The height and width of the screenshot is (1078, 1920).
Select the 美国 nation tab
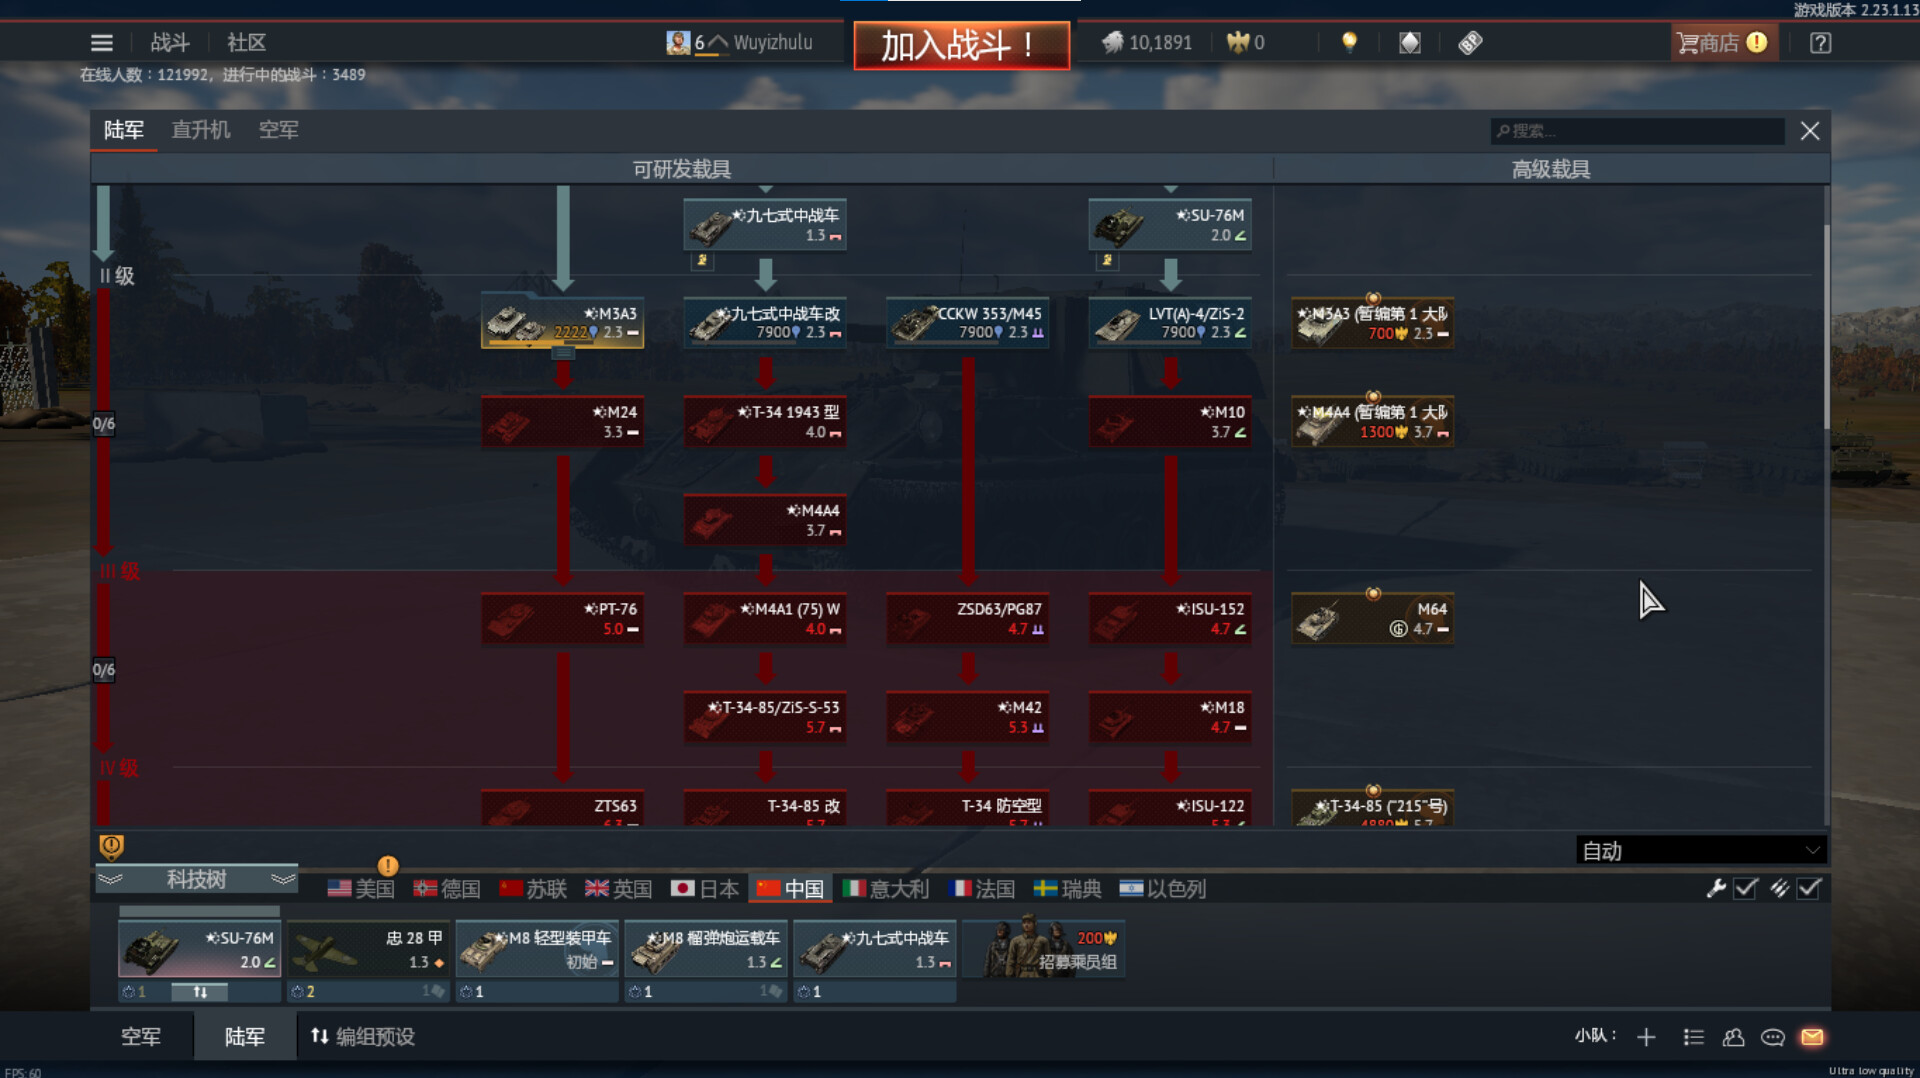pyautogui.click(x=361, y=889)
